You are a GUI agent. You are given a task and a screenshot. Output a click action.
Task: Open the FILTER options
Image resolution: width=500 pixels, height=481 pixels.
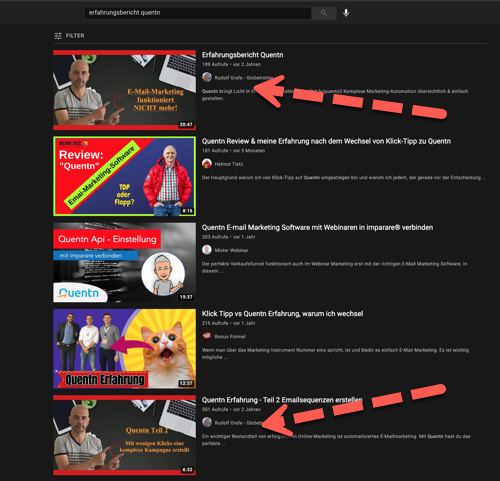69,36
